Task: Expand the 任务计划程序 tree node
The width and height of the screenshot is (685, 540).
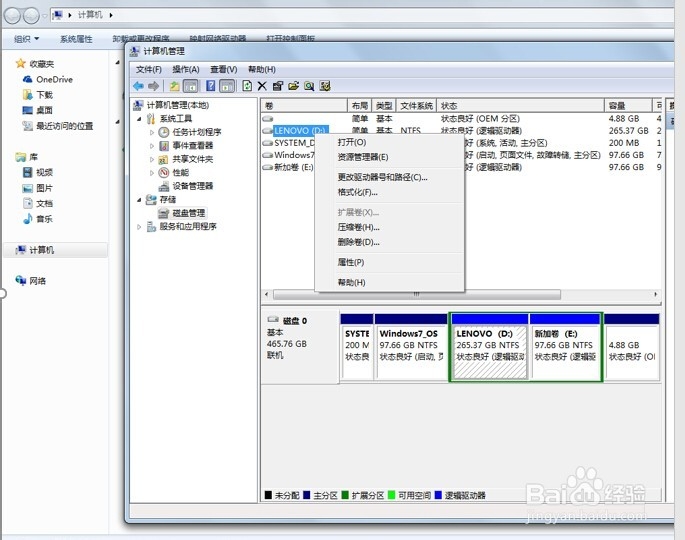Action: tap(152, 132)
